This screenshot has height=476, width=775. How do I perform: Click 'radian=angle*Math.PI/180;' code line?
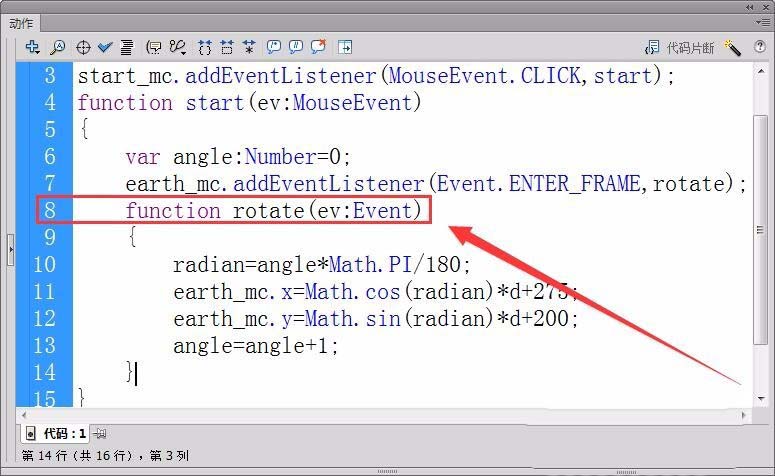pos(322,264)
